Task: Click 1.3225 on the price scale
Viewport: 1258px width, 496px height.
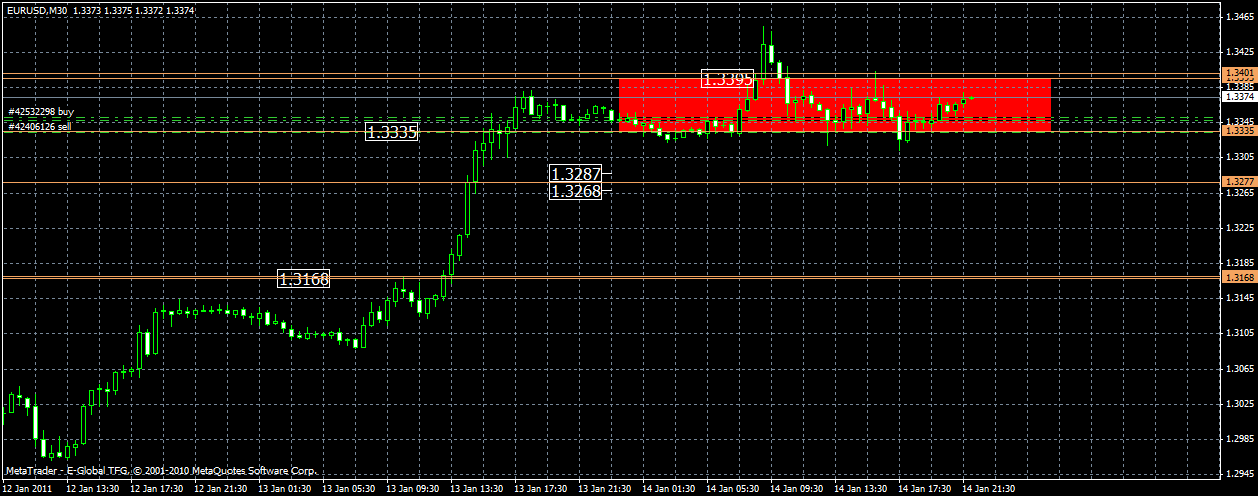Action: 1240,227
